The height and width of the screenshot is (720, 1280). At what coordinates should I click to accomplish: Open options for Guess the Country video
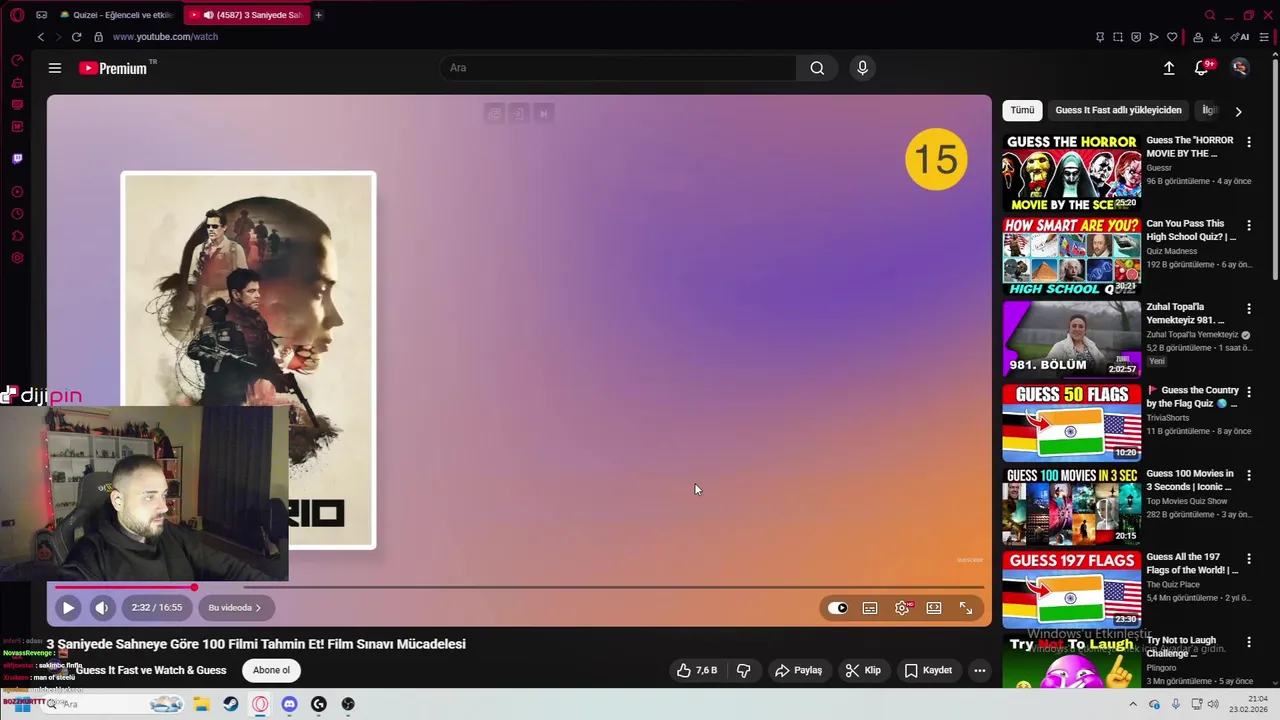tap(1248, 392)
